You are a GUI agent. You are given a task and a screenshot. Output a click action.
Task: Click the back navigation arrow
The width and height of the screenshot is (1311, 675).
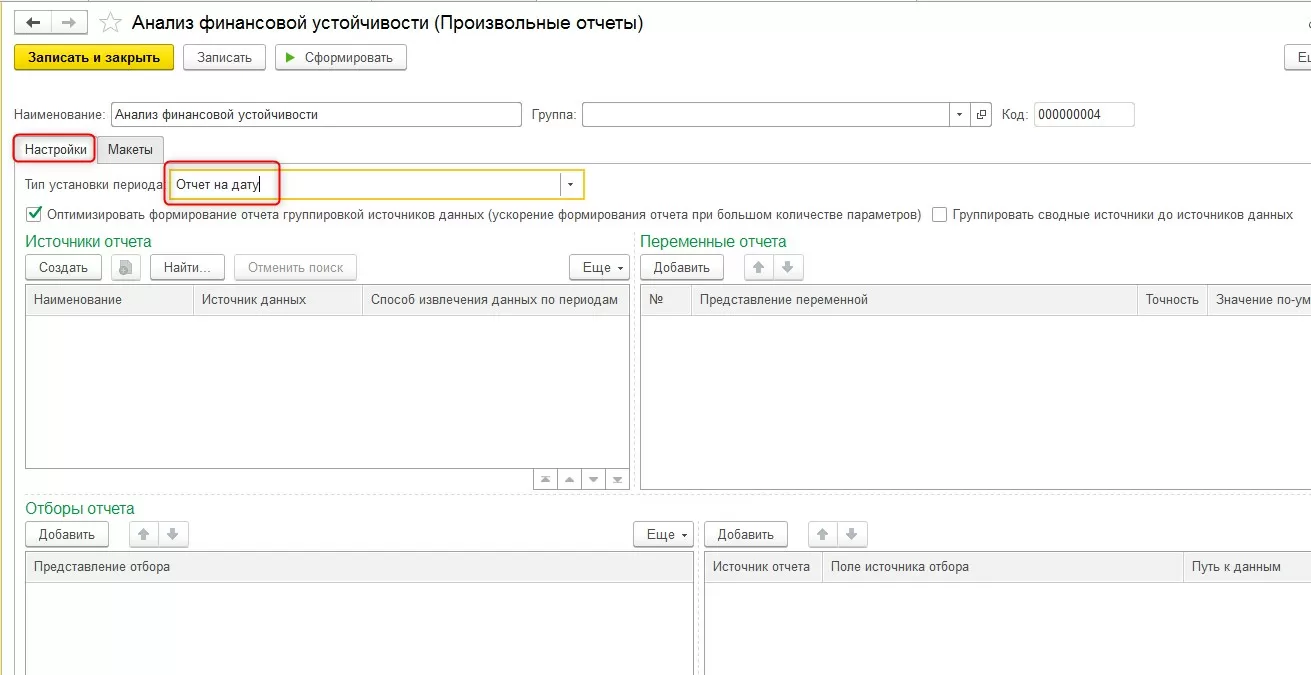pyautogui.click(x=33, y=23)
